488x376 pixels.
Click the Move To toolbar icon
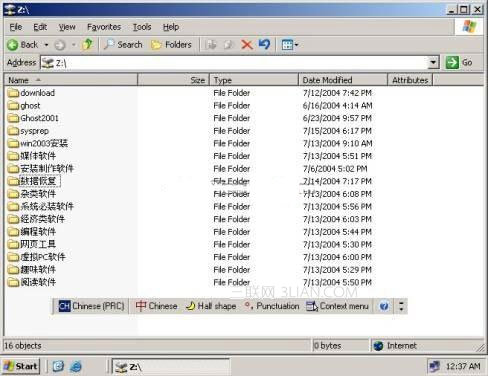coord(211,44)
